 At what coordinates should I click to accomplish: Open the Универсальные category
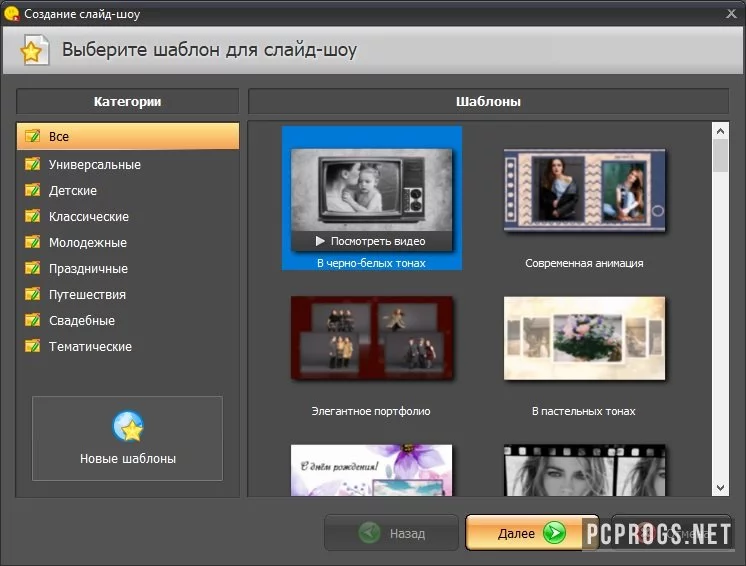(128, 164)
